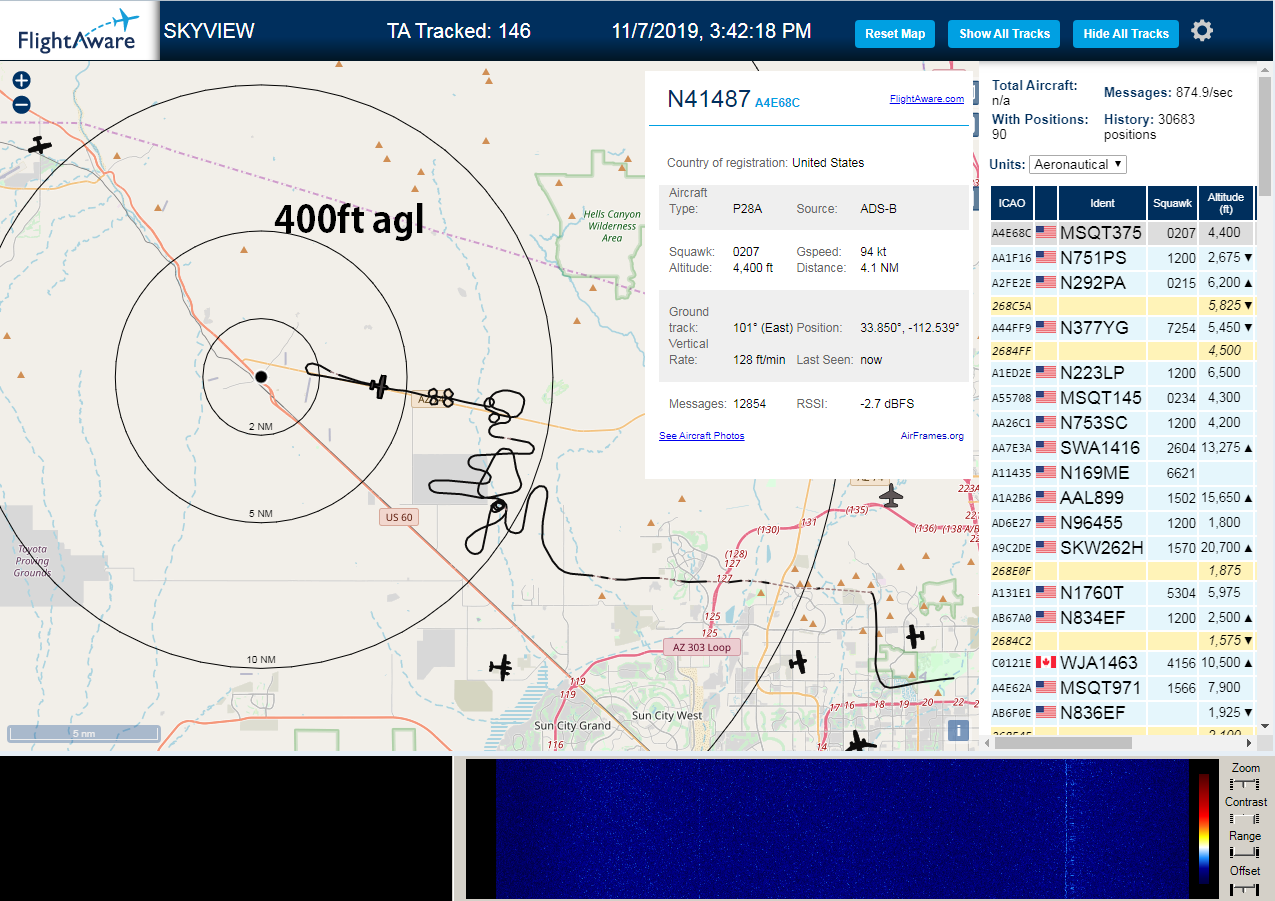Select the N834EF row
This screenshot has height=901, width=1275.
click(x=1123, y=617)
